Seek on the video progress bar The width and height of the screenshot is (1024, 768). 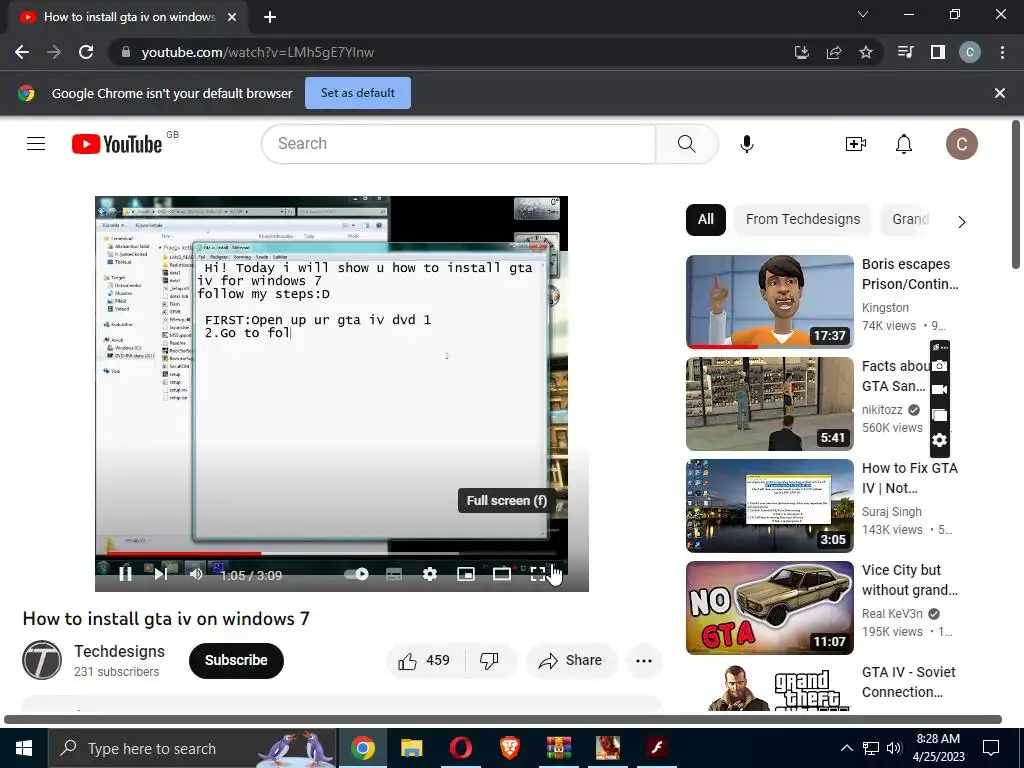(331, 553)
